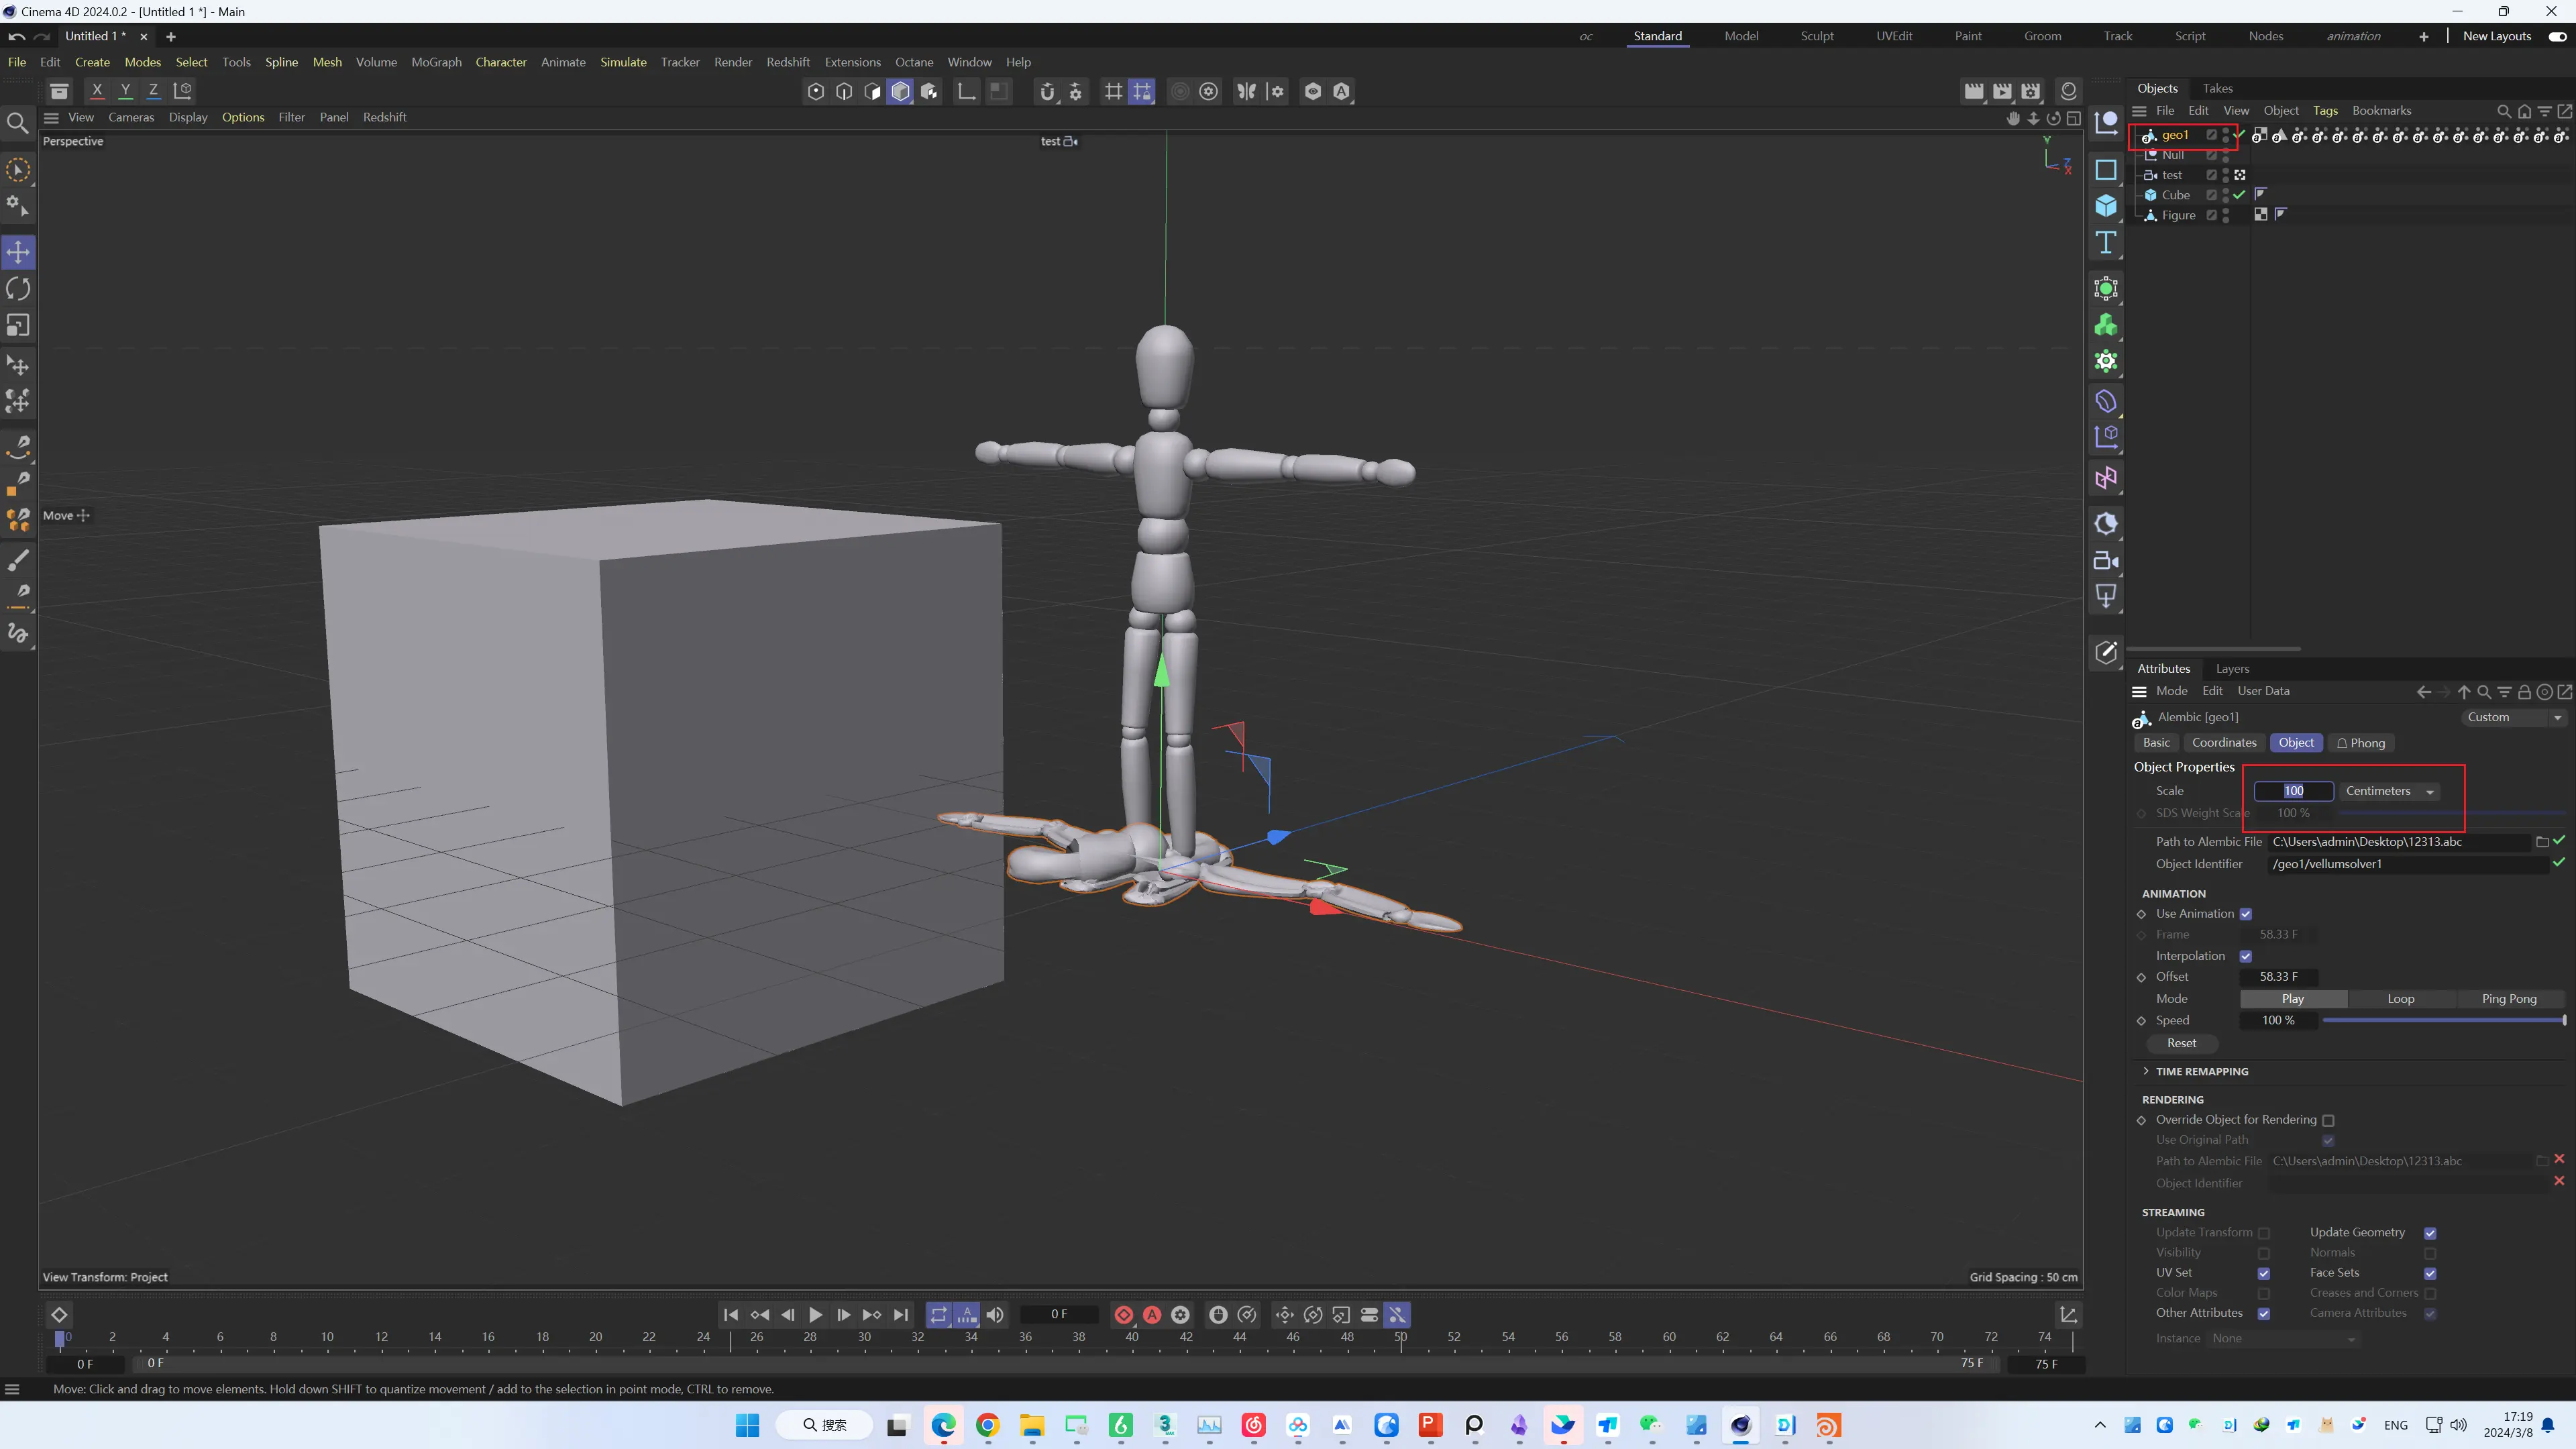
Task: Open the Objects panel hamburger menu
Action: [2139, 111]
